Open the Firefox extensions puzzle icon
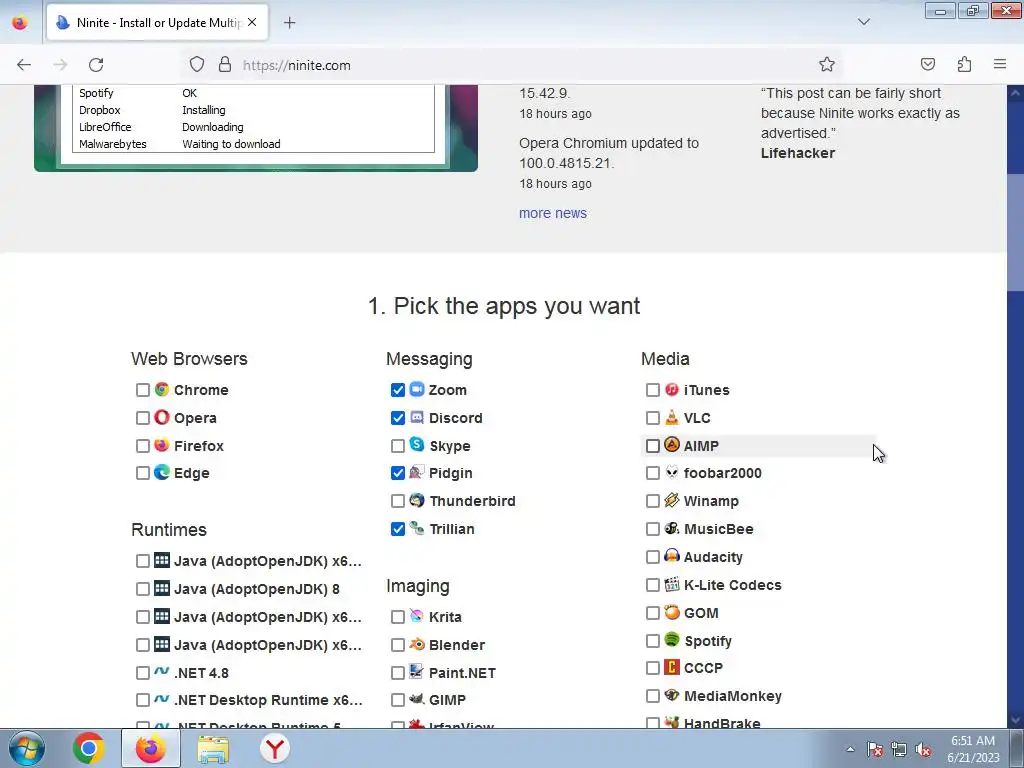 pos(965,64)
